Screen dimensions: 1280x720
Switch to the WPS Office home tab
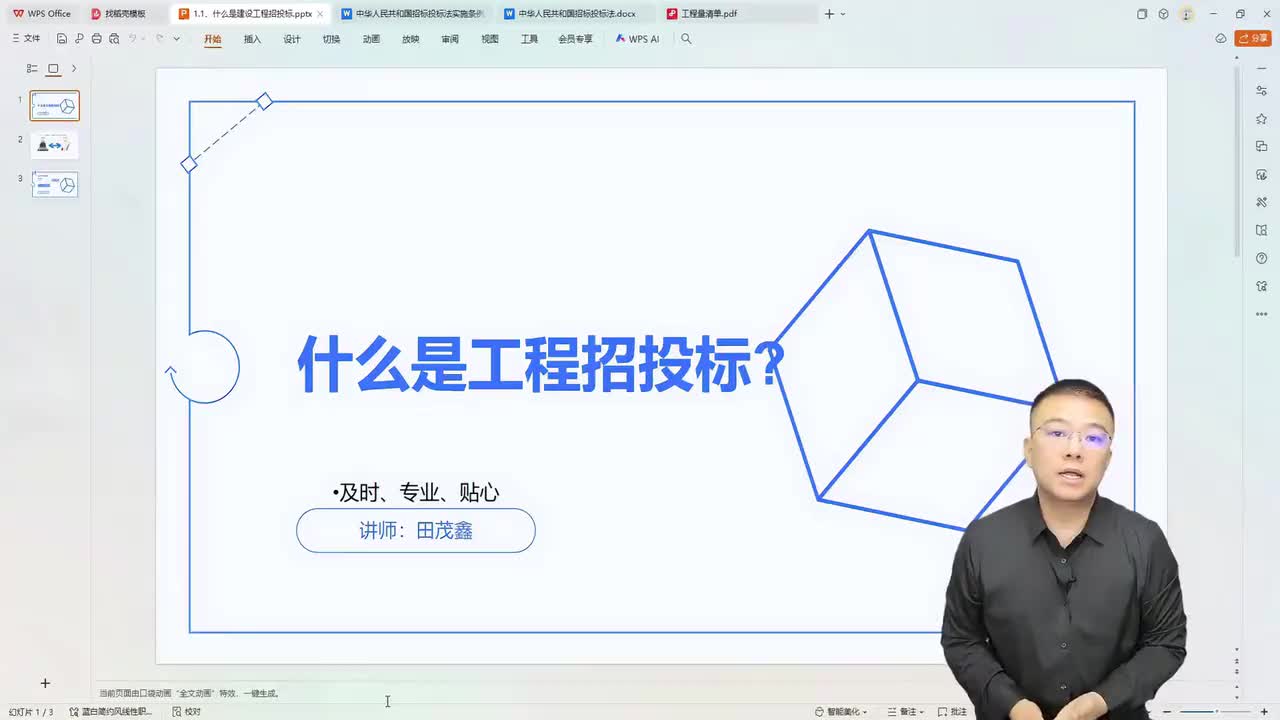[x=42, y=14]
